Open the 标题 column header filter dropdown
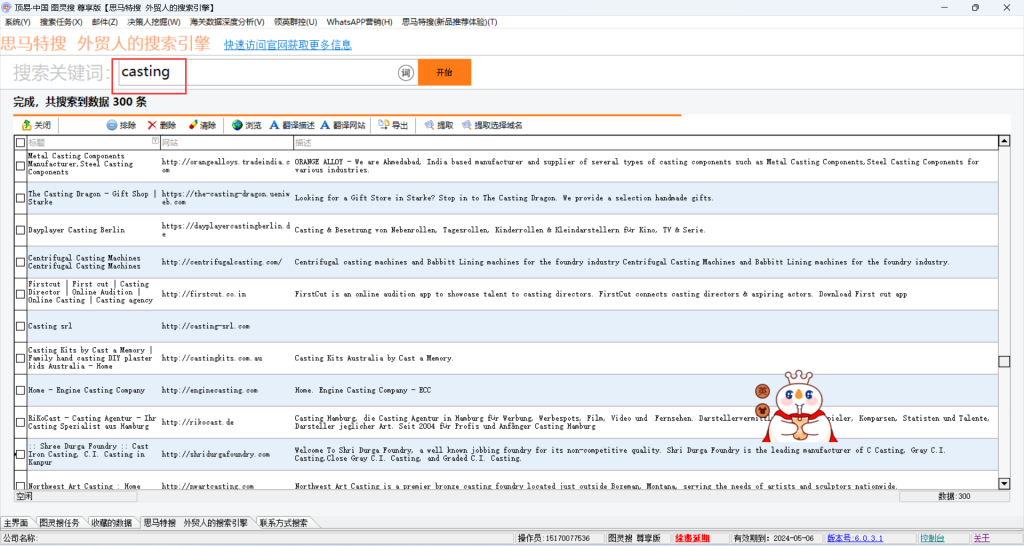This screenshot has height=546, width=1024. click(x=154, y=143)
